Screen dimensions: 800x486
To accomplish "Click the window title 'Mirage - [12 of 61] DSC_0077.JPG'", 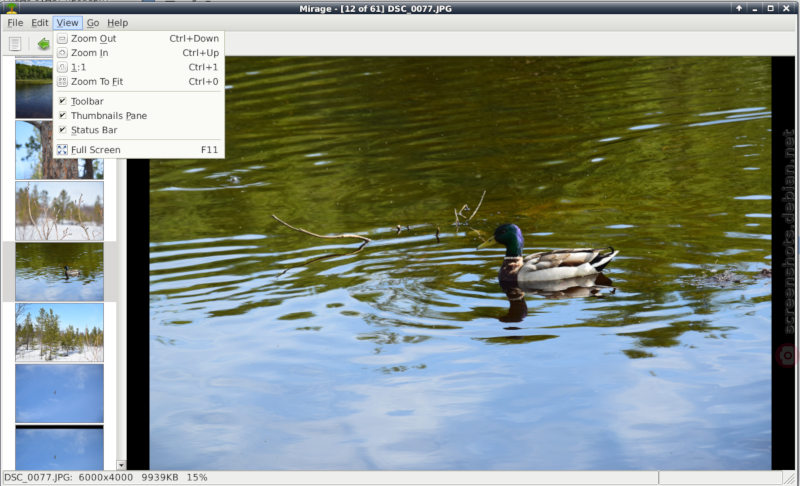I will pos(376,9).
